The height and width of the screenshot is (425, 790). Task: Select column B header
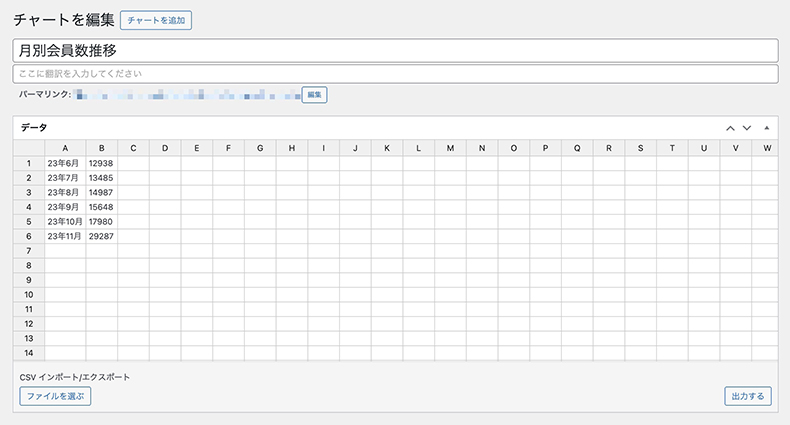pos(101,148)
